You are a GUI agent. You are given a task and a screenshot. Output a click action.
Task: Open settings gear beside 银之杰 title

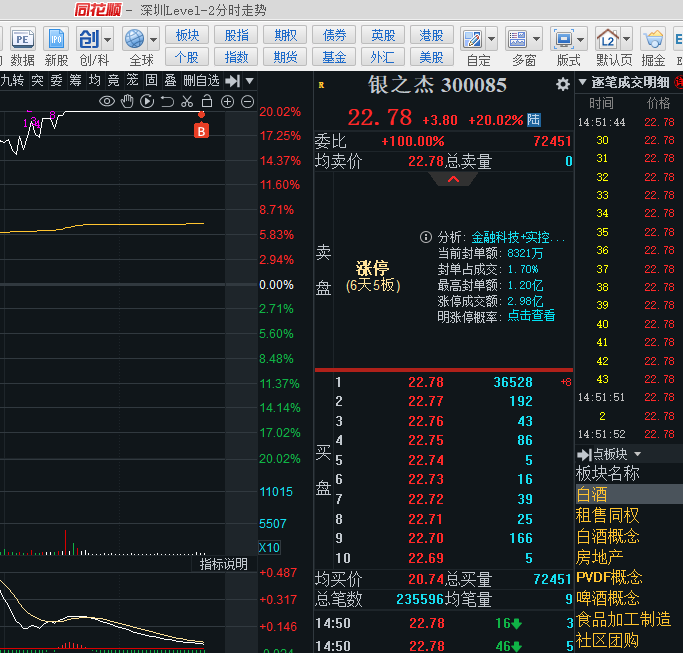pos(563,84)
